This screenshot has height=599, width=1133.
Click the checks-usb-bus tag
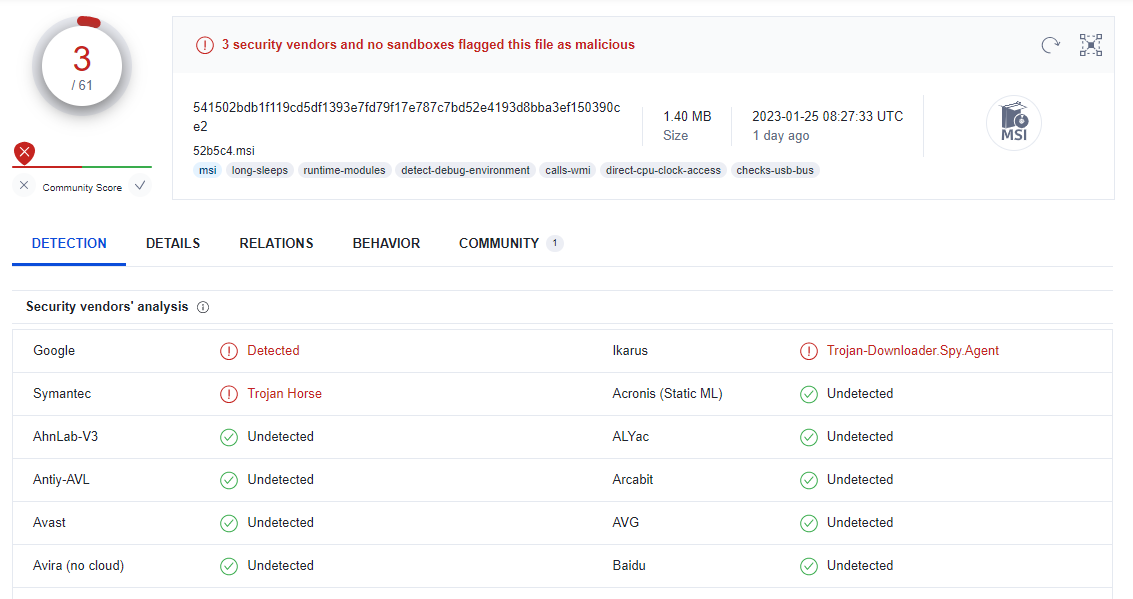tap(775, 170)
